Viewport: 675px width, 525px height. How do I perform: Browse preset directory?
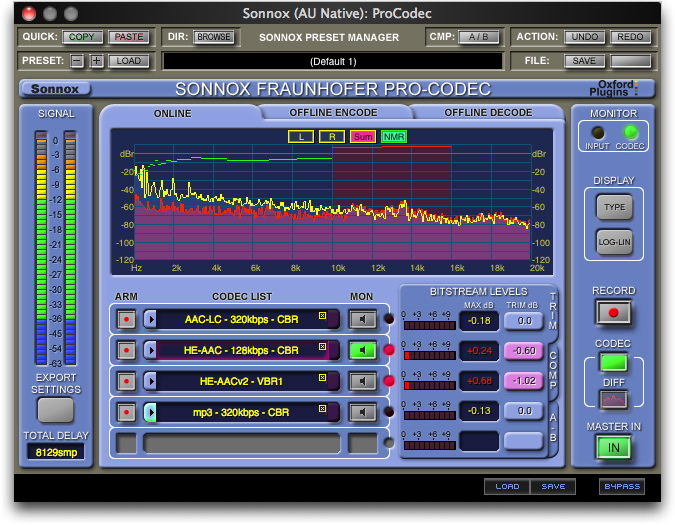tap(214, 37)
